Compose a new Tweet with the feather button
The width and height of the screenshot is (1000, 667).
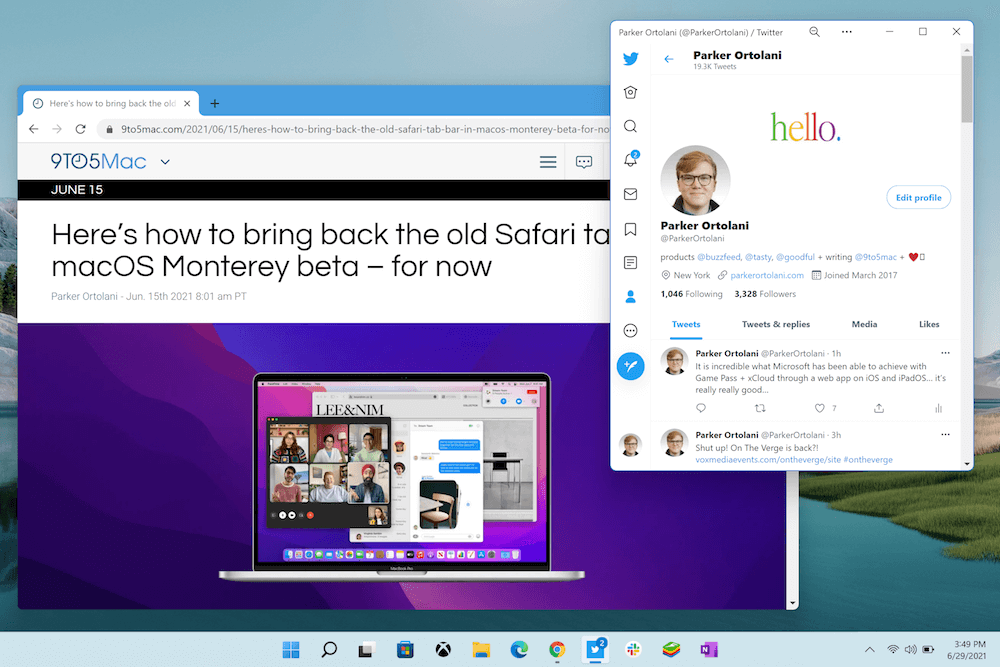[x=630, y=366]
